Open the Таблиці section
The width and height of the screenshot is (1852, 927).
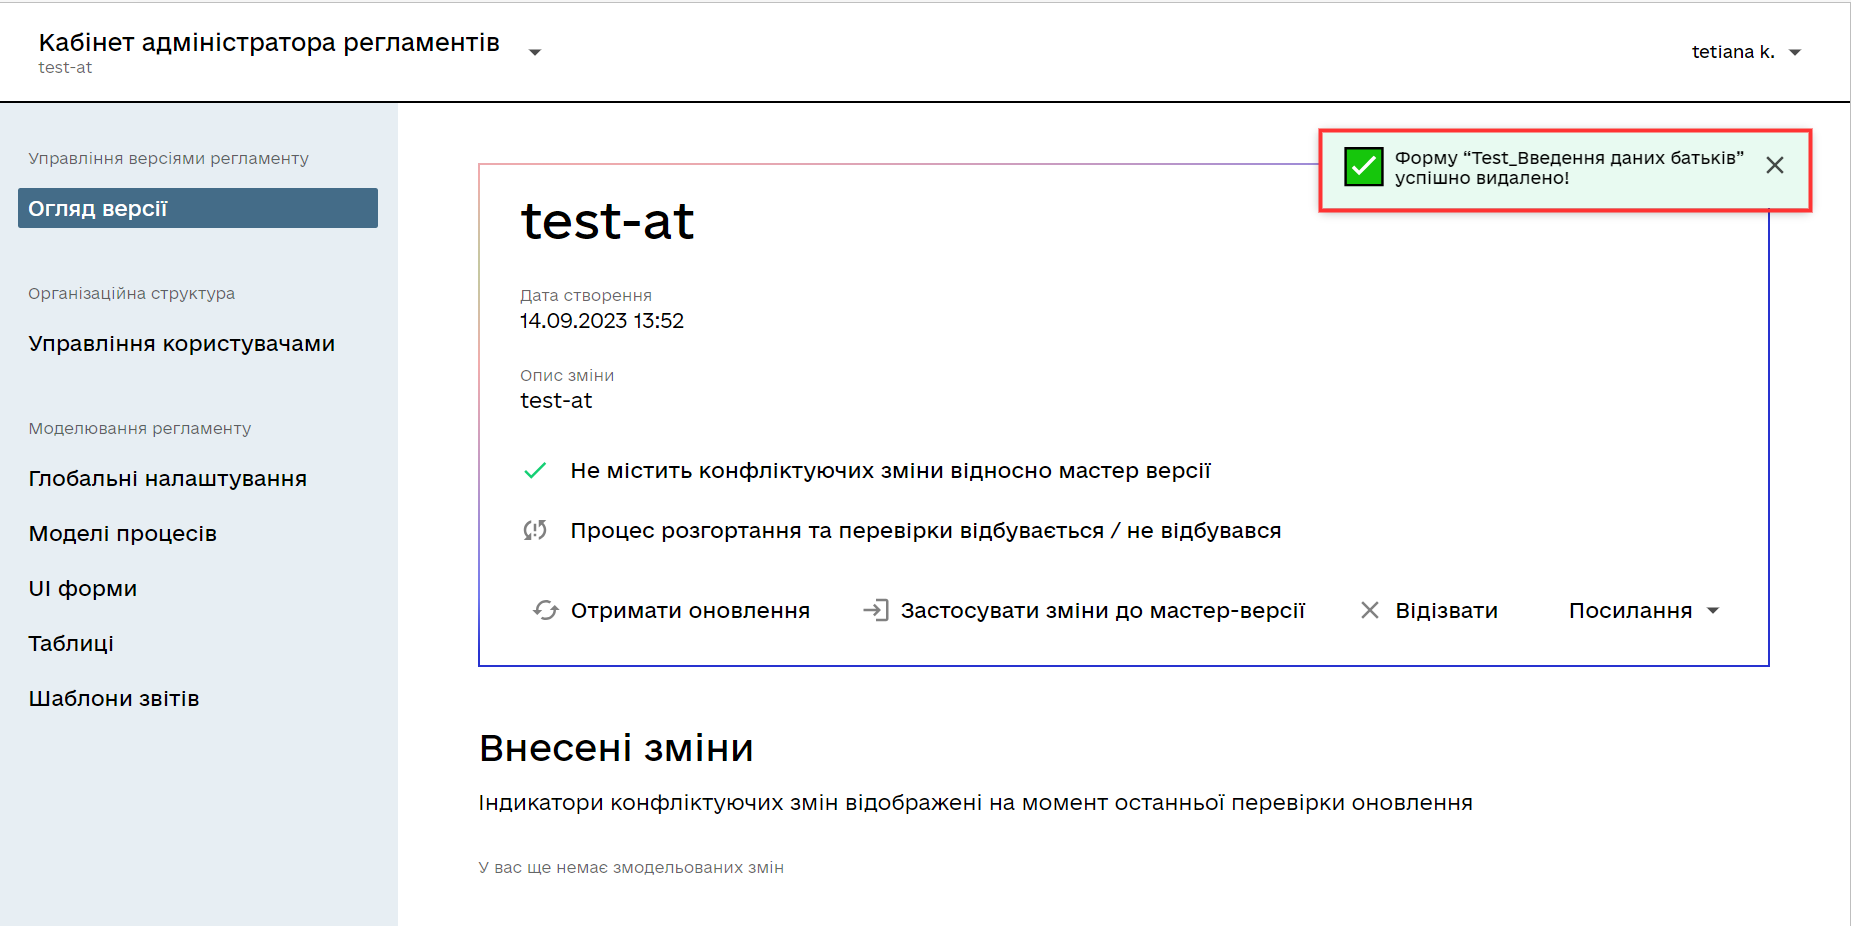tap(71, 644)
